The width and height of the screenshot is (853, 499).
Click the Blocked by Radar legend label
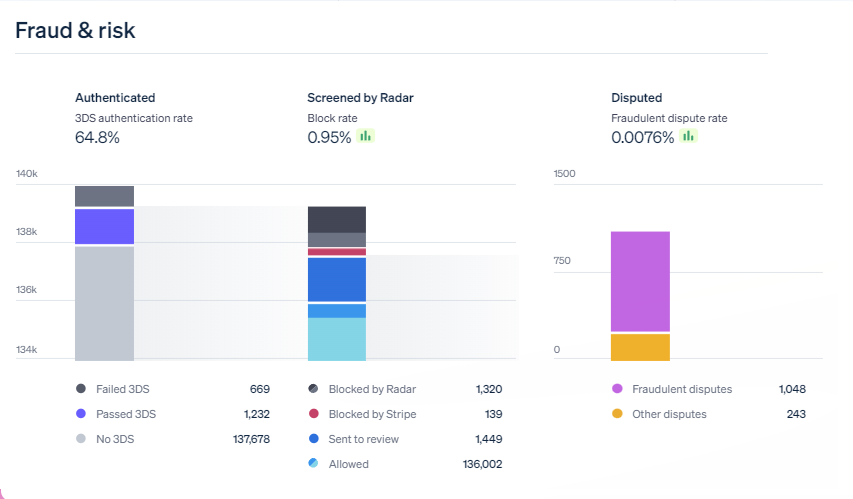(372, 389)
